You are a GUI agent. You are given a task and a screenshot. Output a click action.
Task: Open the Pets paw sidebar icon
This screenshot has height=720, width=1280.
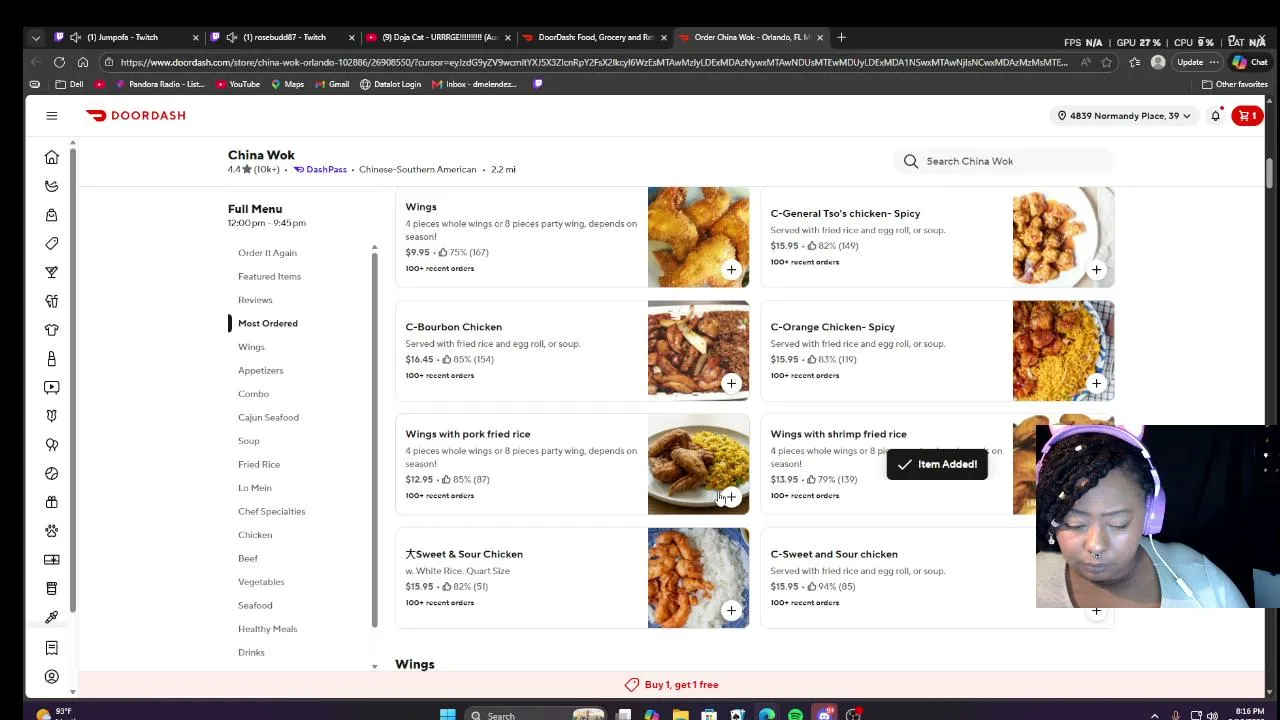click(52, 531)
